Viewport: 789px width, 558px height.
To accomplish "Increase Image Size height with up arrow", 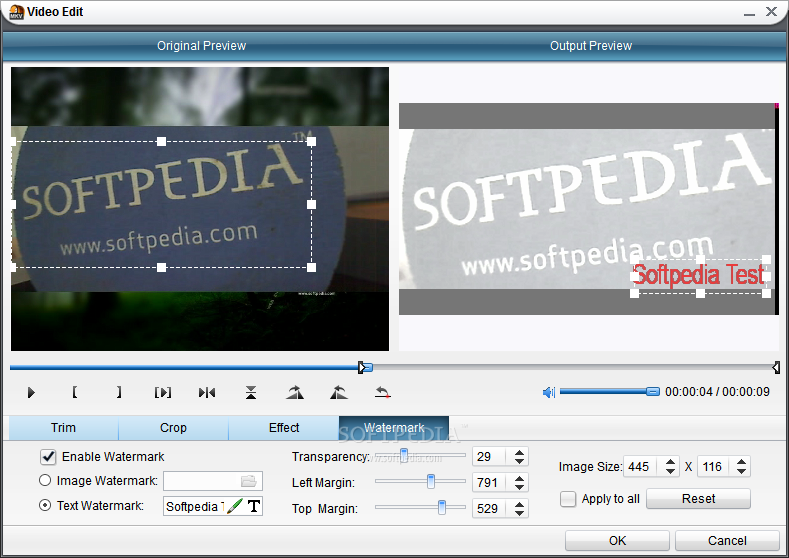I will (741, 462).
